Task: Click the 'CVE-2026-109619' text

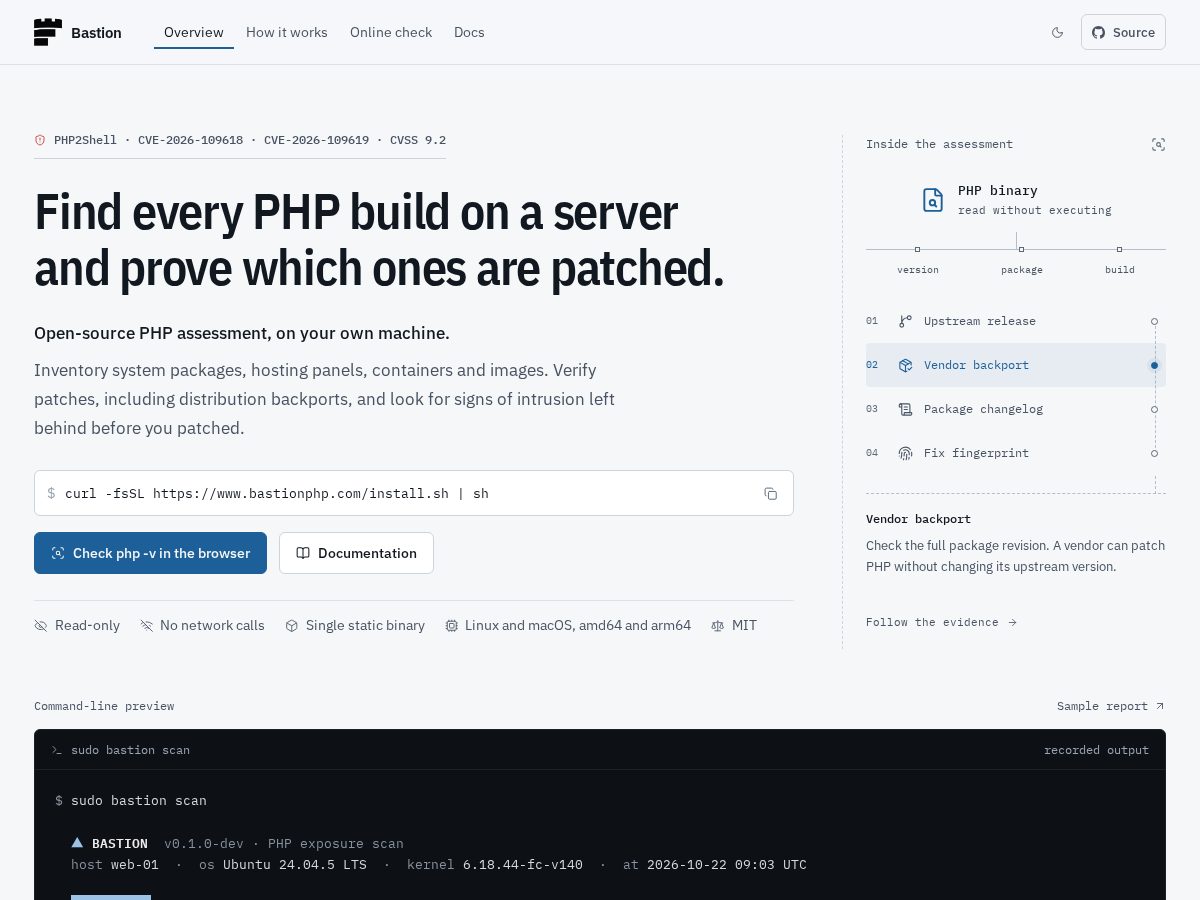Action: [x=316, y=140]
